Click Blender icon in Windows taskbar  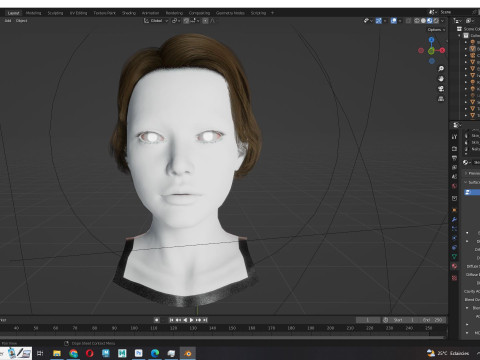point(188,353)
